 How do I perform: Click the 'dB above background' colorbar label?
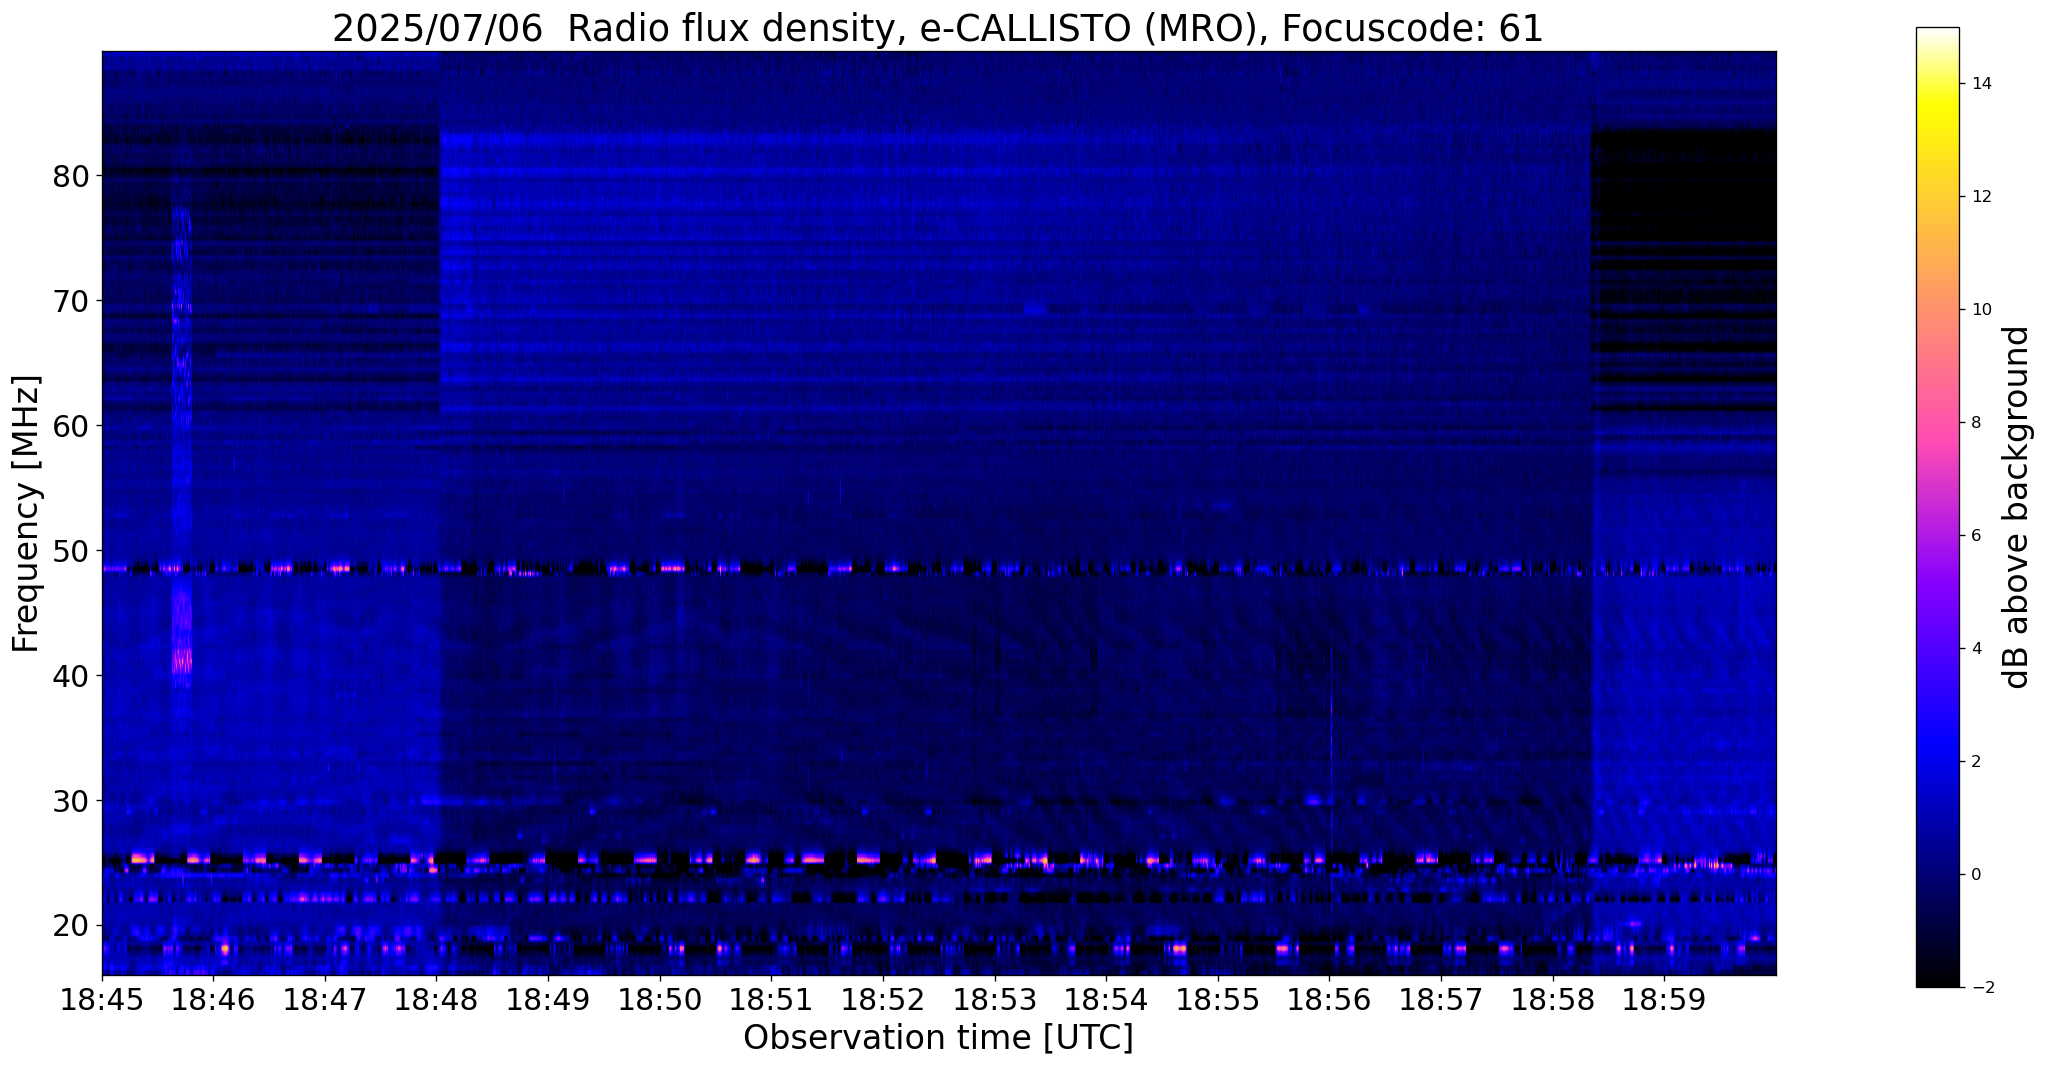point(2016,507)
